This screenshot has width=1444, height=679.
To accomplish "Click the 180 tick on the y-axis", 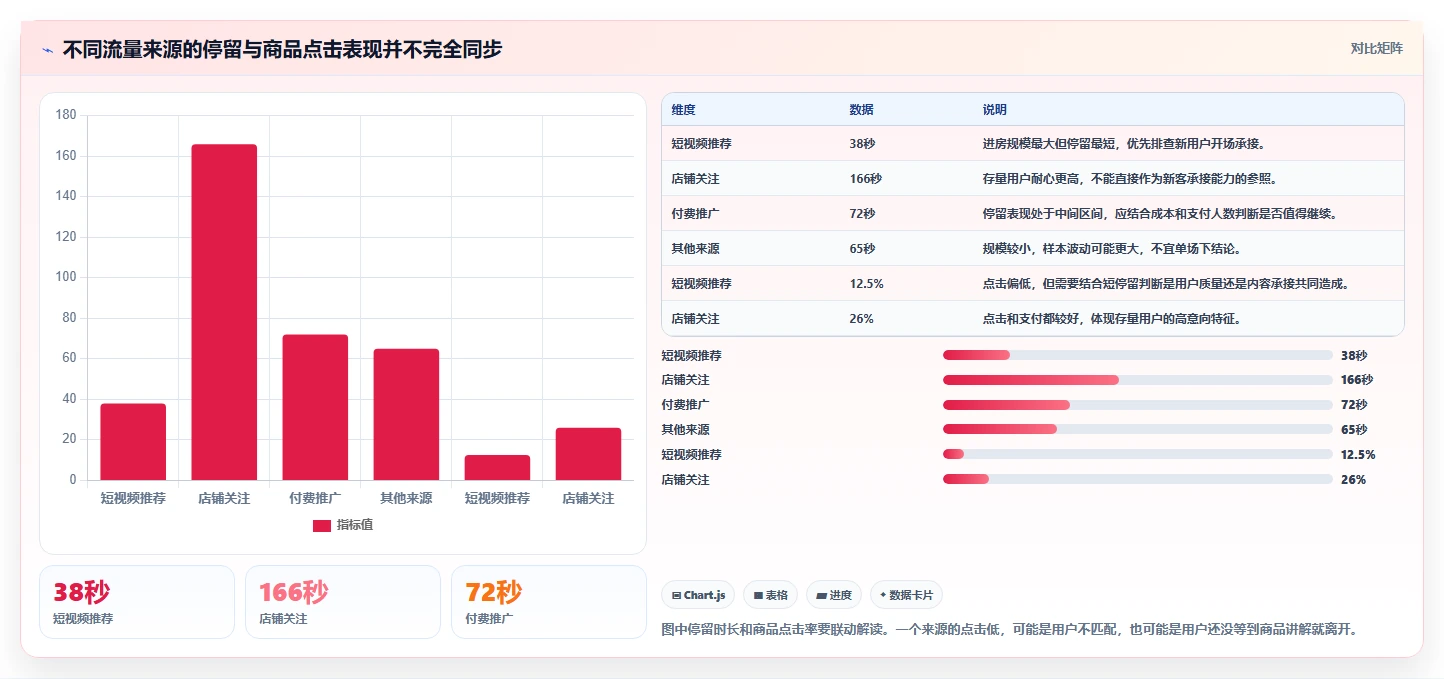I will pos(66,115).
